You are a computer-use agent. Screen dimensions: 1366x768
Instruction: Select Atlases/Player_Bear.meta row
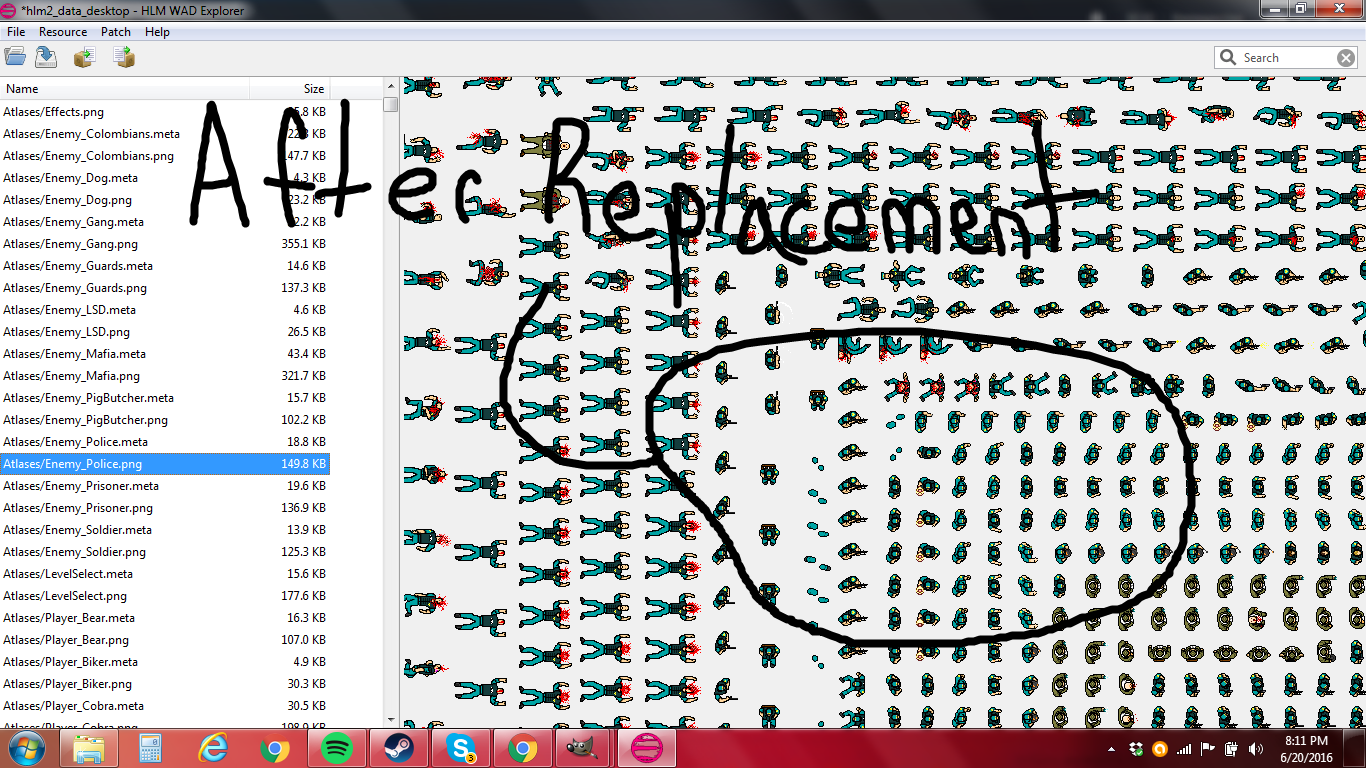tap(164, 618)
